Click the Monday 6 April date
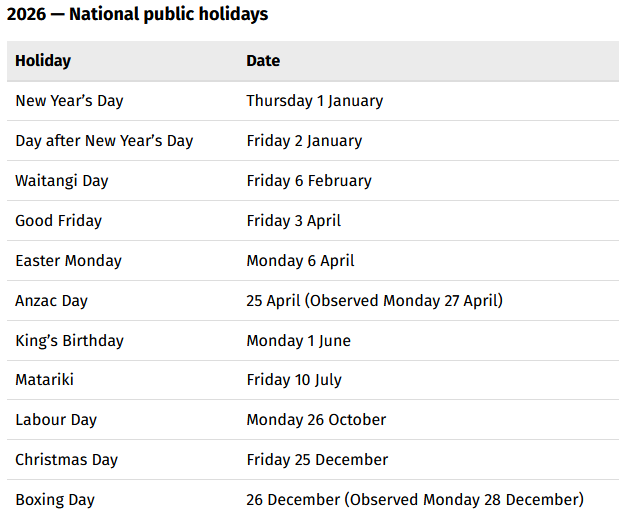 300,261
